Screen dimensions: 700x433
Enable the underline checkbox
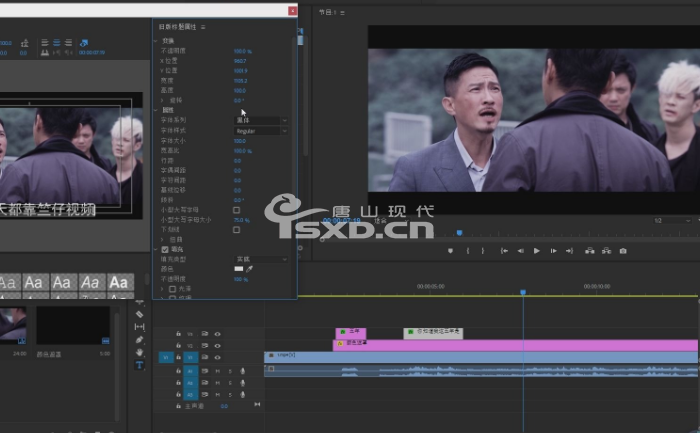237,230
